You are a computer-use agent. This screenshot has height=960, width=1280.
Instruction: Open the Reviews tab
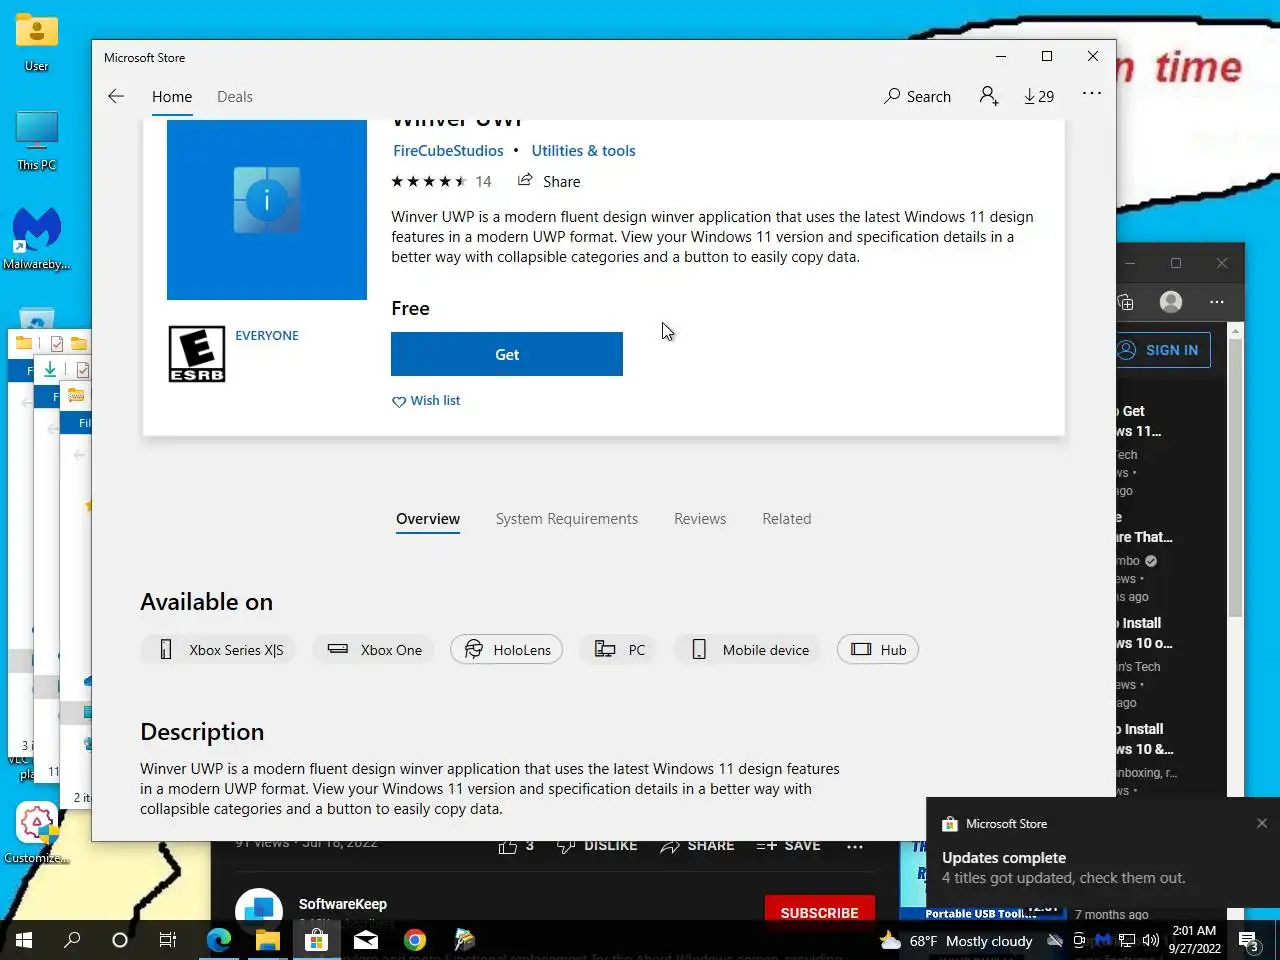(700, 519)
